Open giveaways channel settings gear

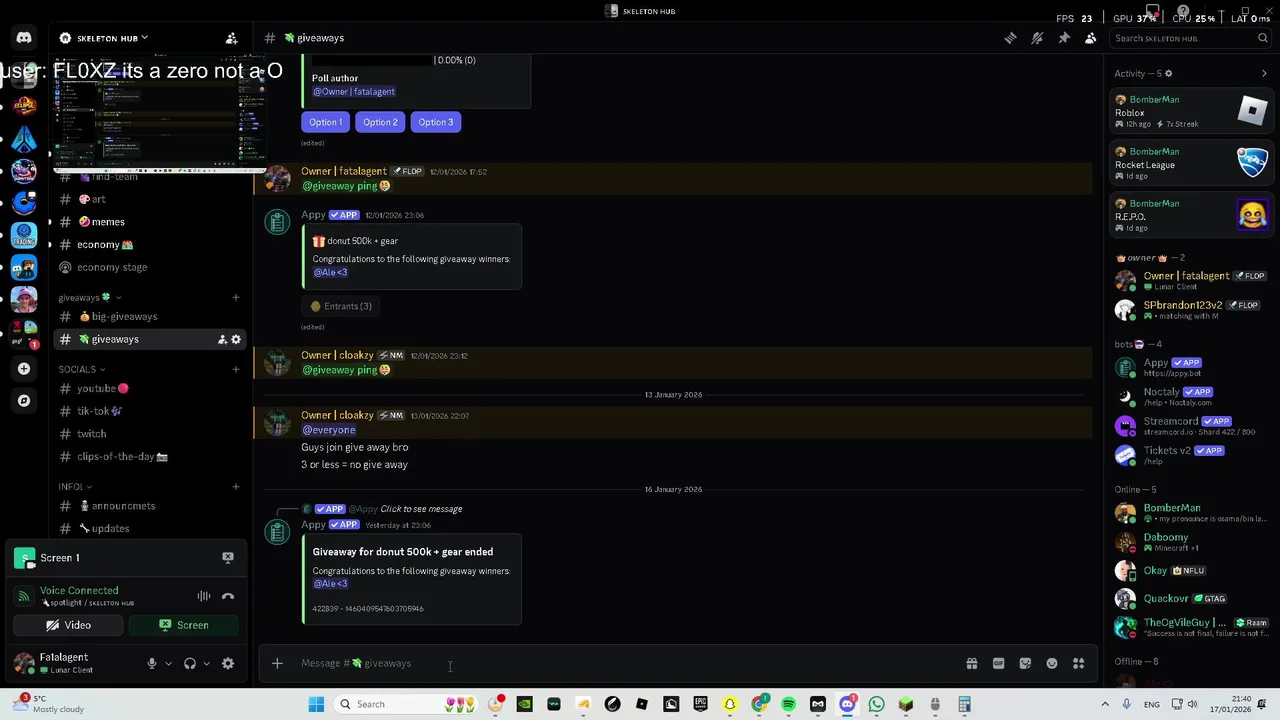(x=236, y=340)
